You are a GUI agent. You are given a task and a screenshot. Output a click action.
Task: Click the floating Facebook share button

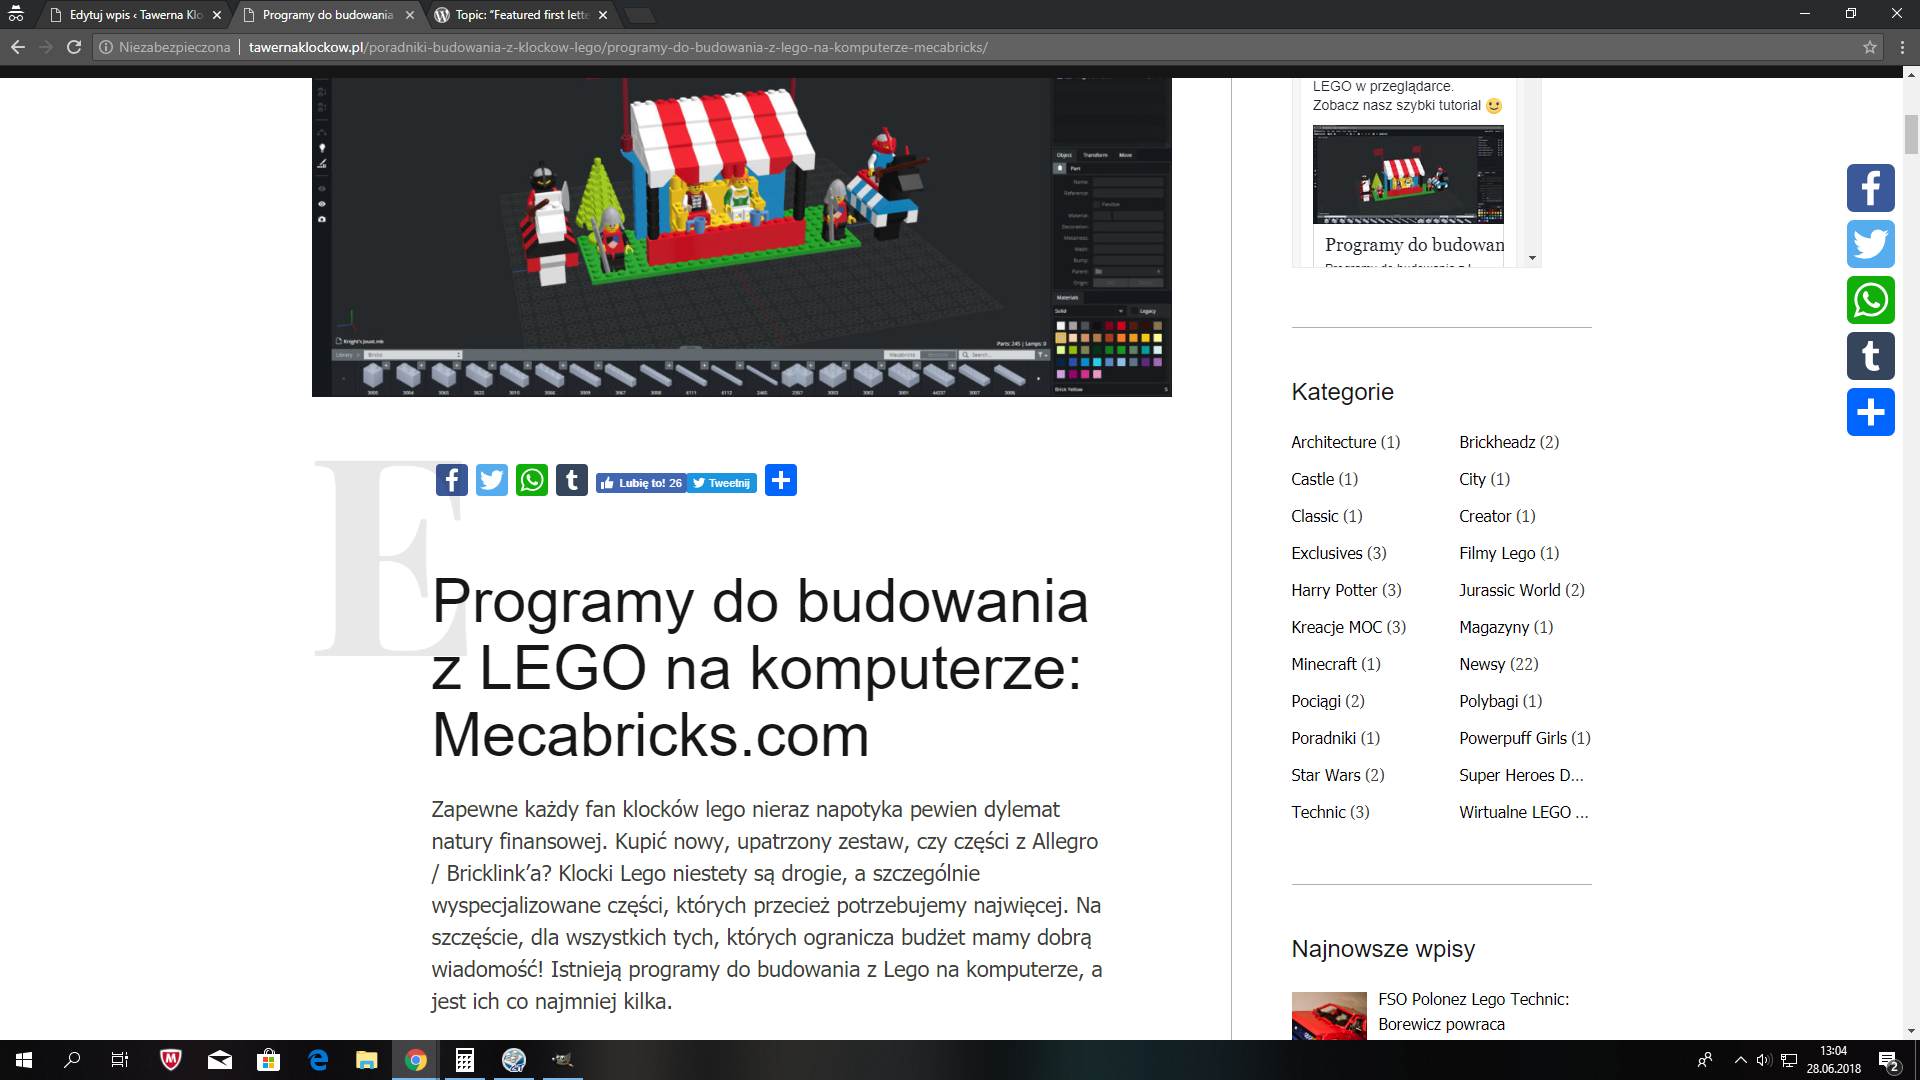[1870, 188]
